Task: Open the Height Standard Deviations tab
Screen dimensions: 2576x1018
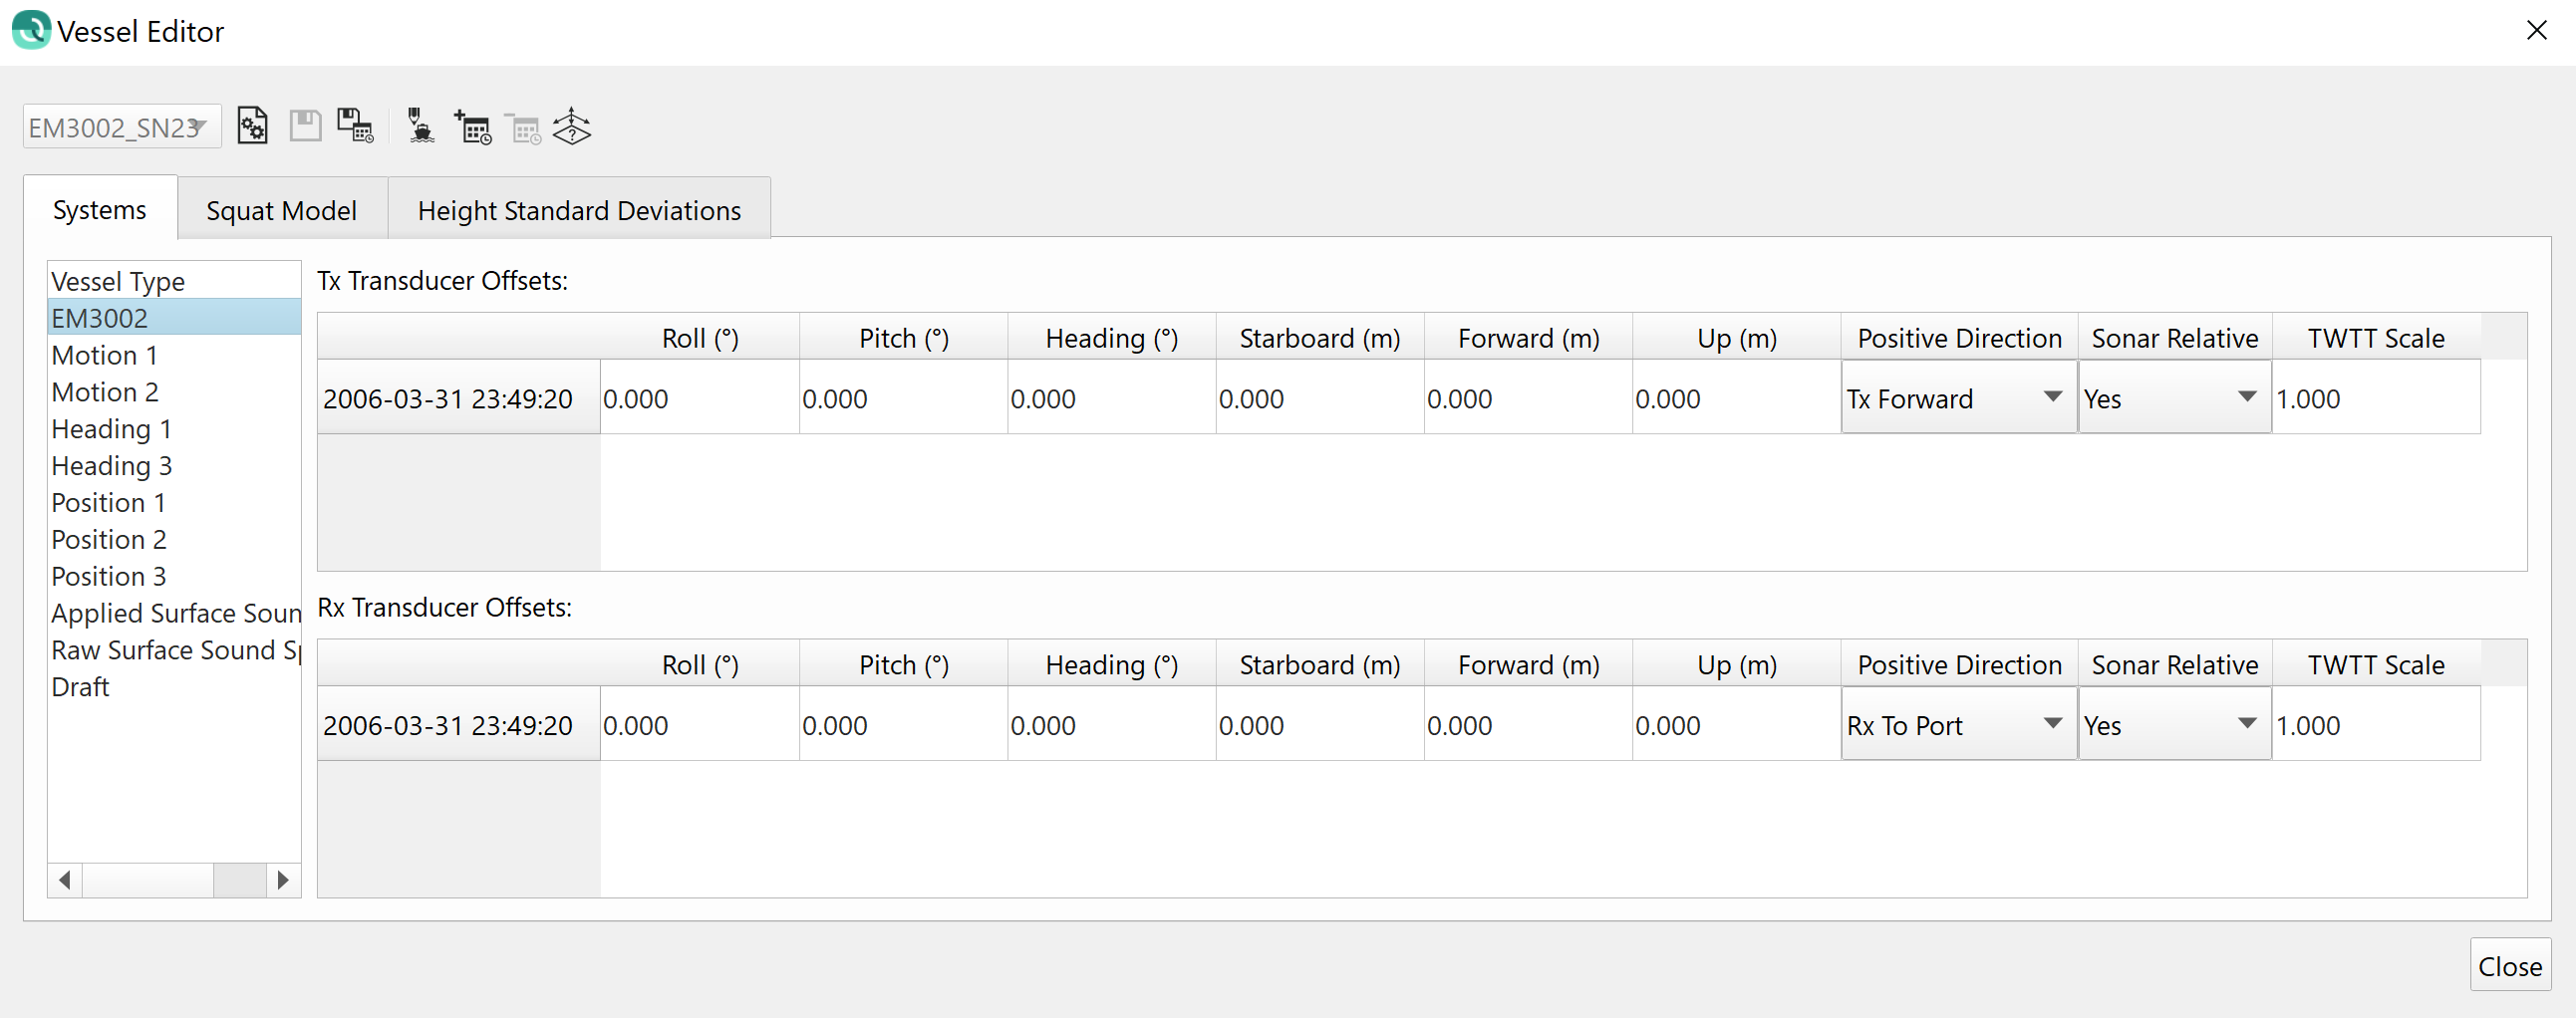Action: point(579,211)
